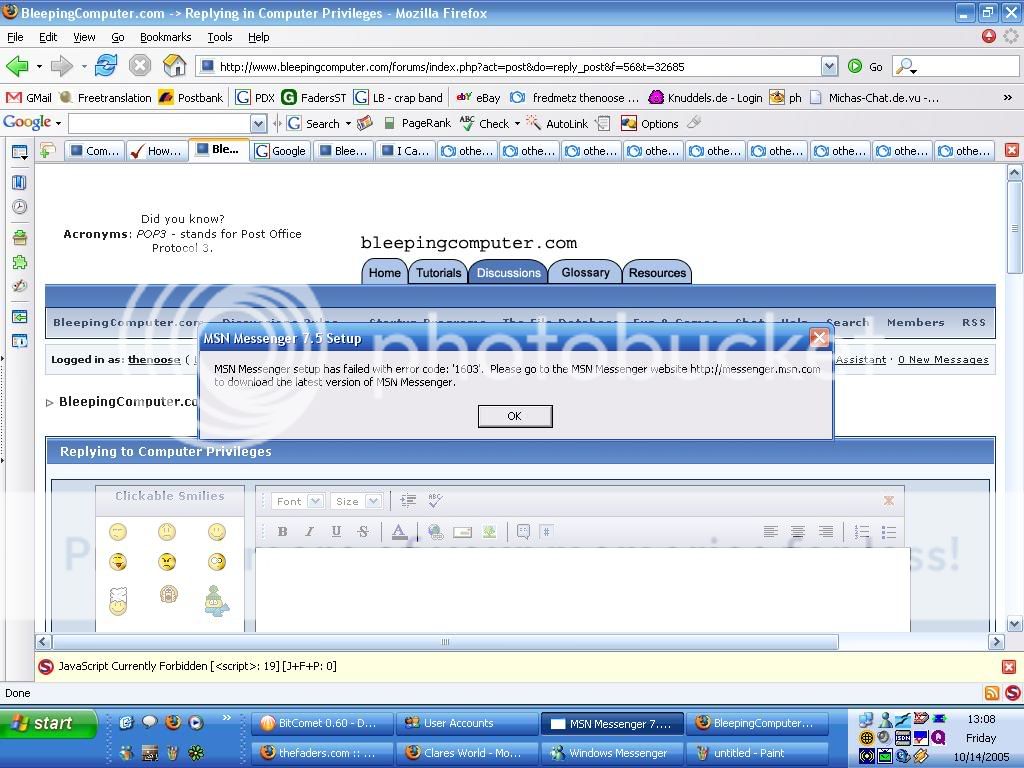Open the text color tool in the editor
Screen dimensions: 1024x768
click(x=399, y=532)
